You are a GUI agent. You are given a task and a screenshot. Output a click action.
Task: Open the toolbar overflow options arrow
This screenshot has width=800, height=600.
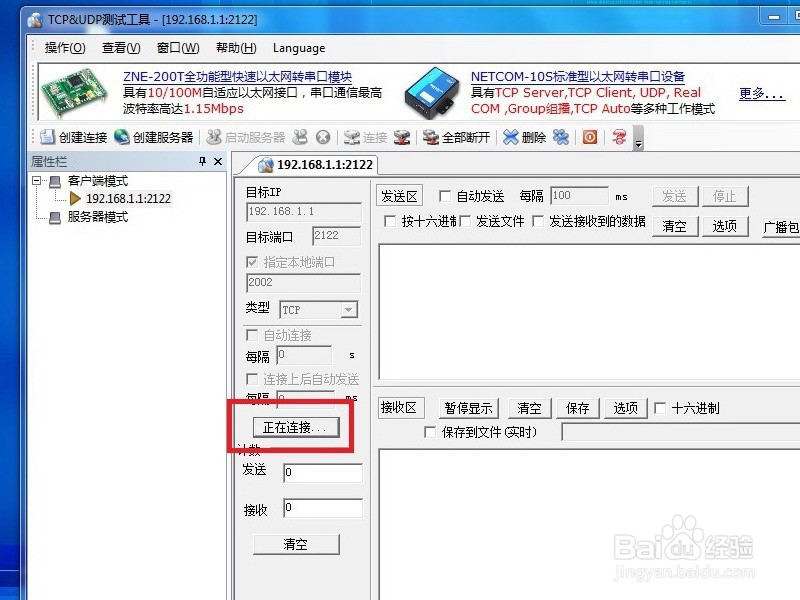click(x=638, y=138)
